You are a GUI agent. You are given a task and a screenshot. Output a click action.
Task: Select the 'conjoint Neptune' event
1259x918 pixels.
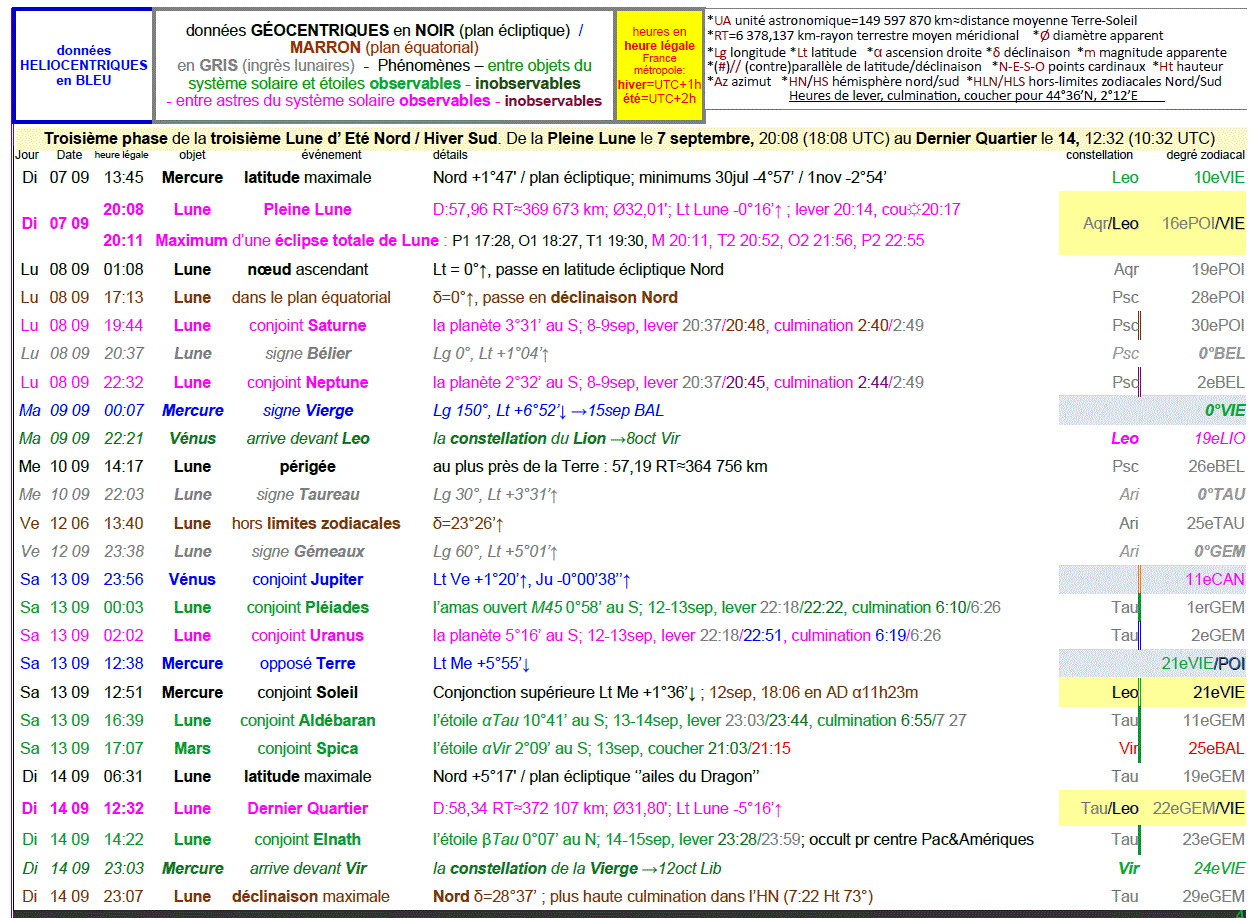point(307,382)
